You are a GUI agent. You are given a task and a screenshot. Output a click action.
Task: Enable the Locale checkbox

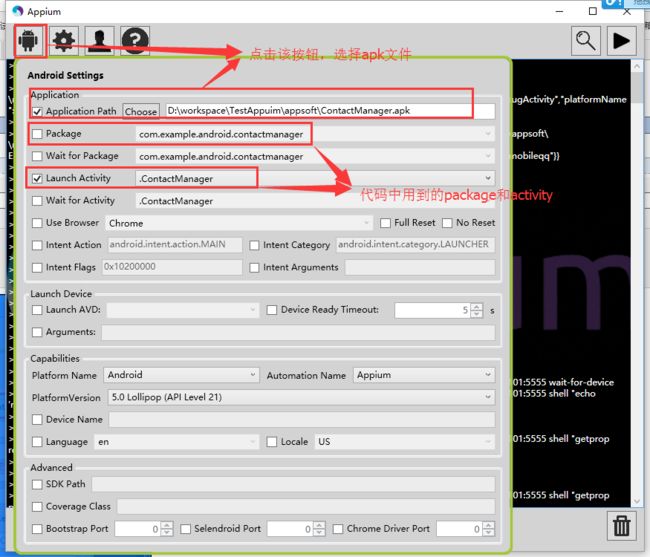272,442
